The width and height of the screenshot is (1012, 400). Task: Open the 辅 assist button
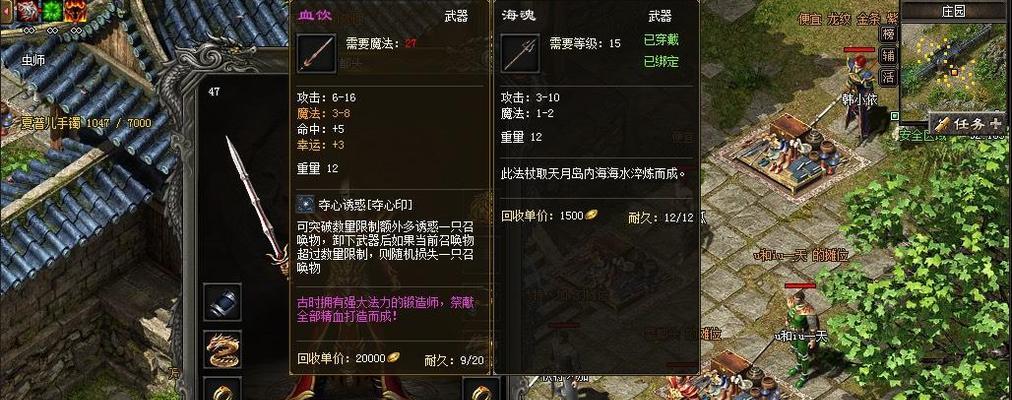tap(889, 55)
